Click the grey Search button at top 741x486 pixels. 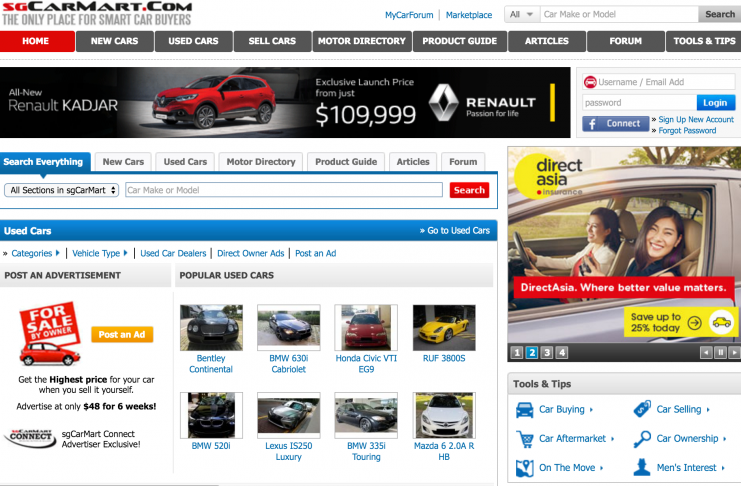coord(720,15)
